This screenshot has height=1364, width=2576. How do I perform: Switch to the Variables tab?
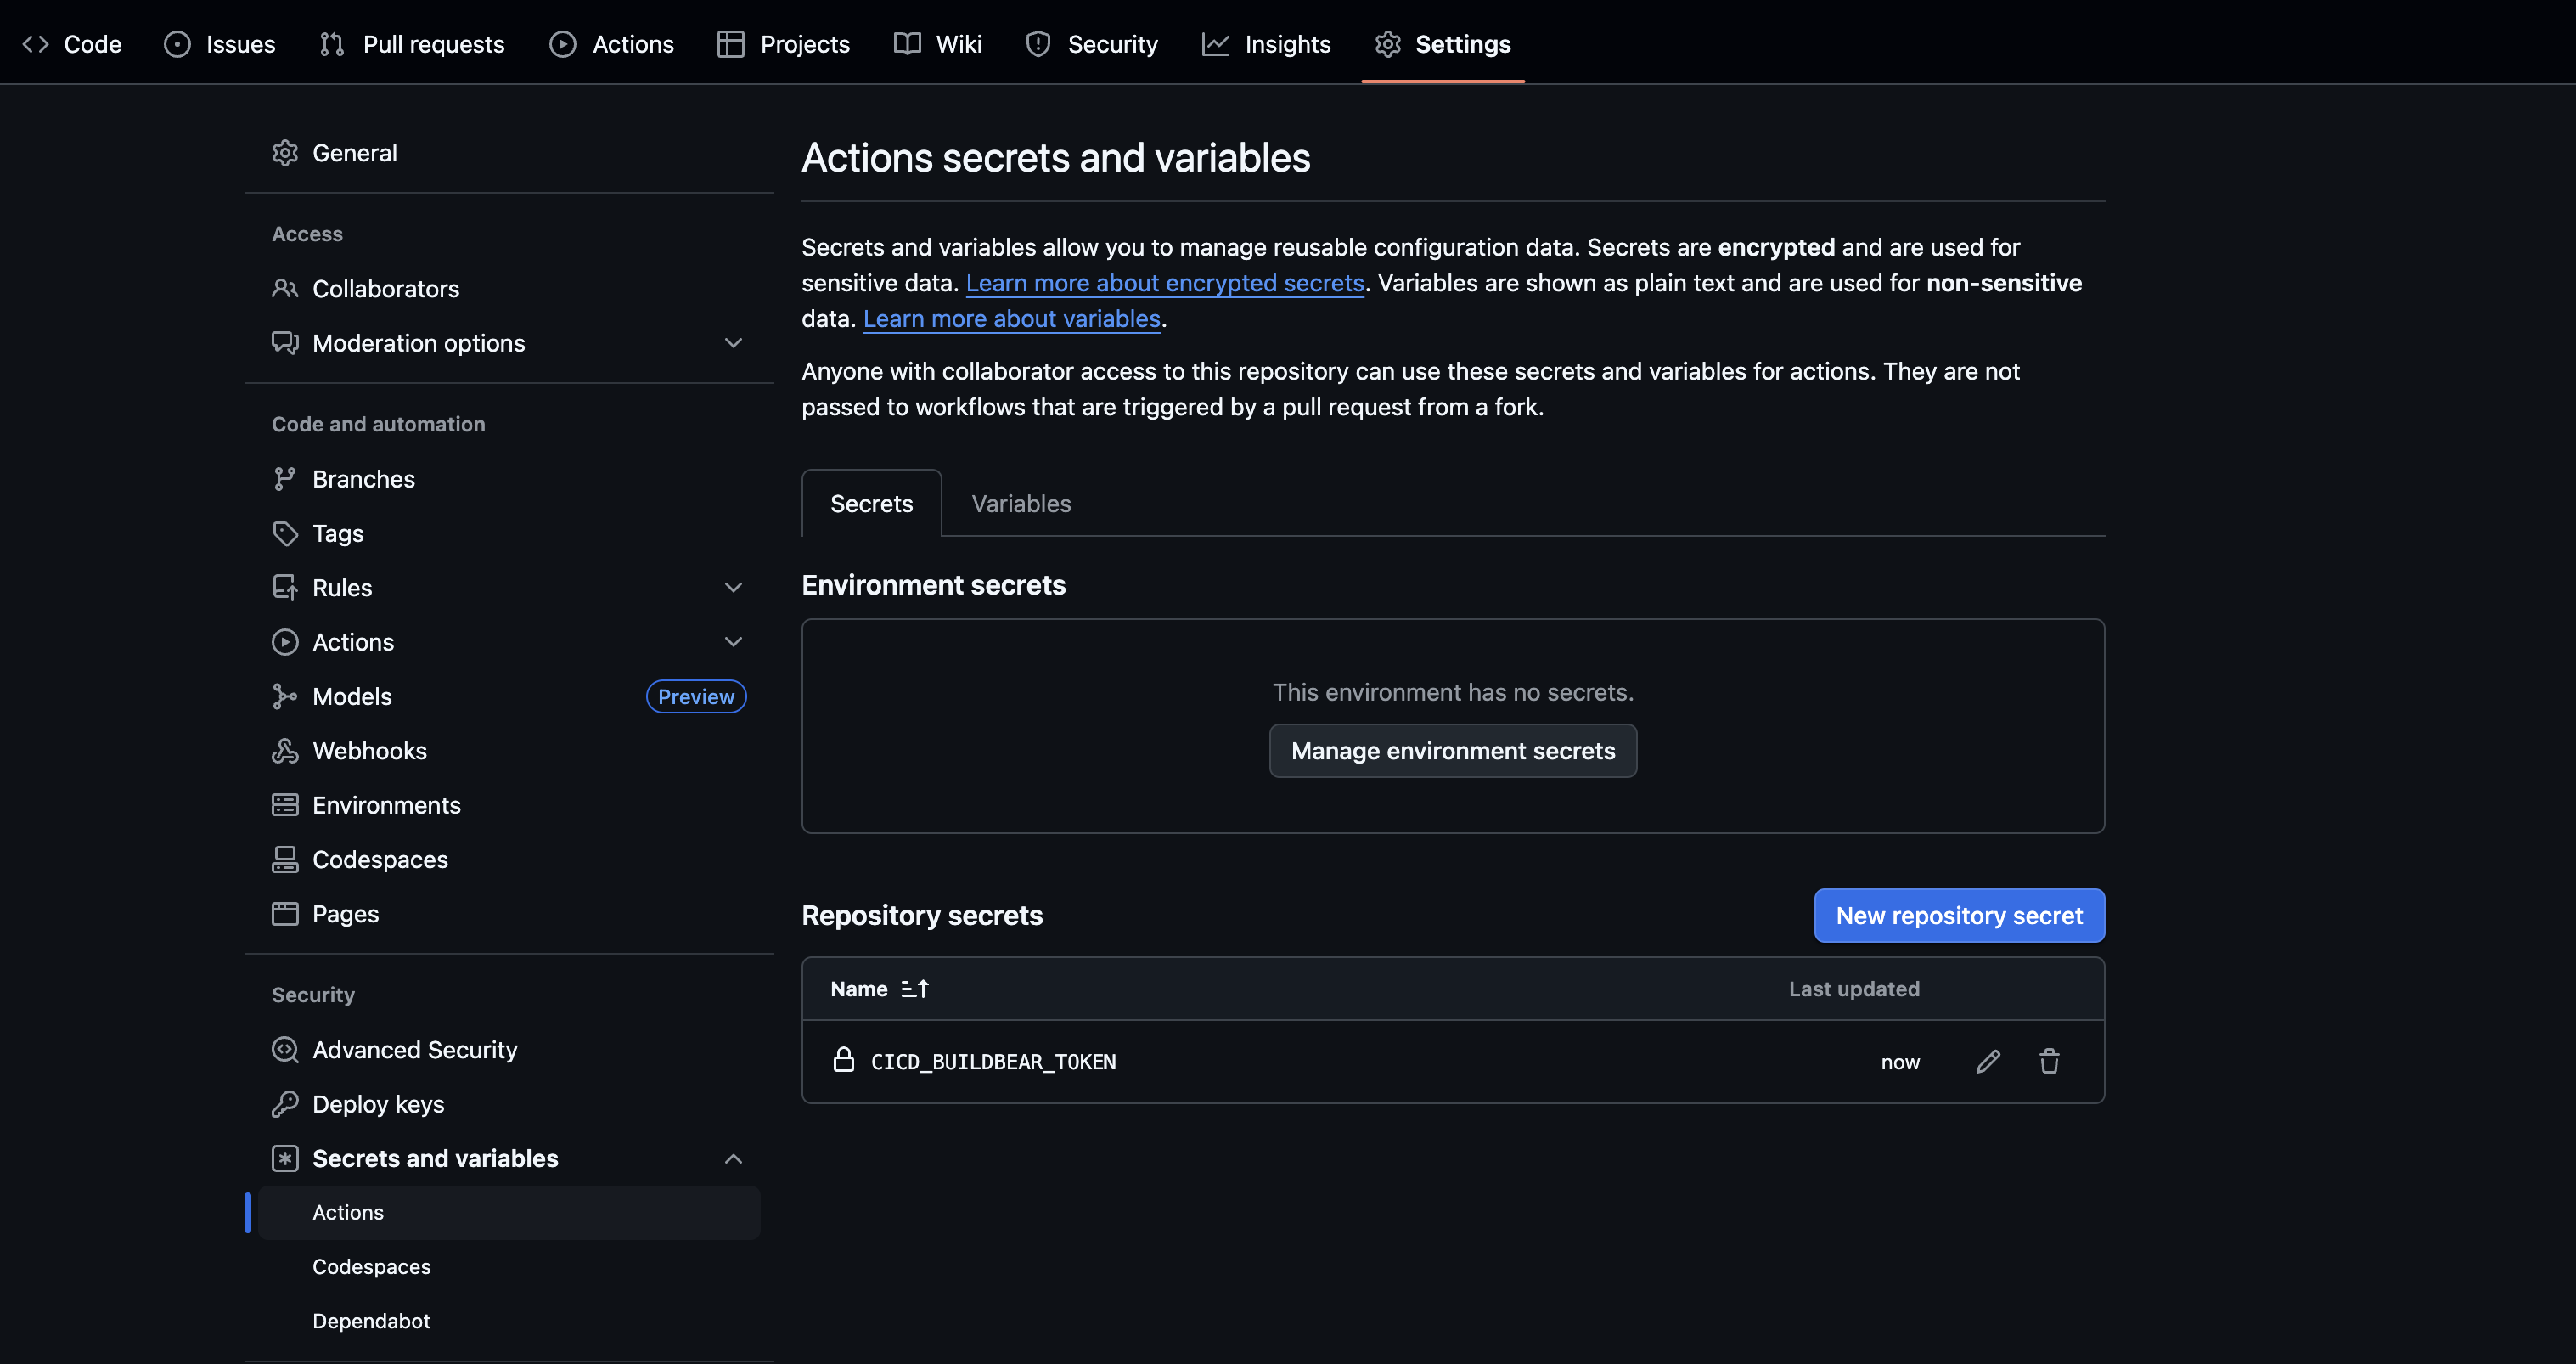tap(1020, 503)
